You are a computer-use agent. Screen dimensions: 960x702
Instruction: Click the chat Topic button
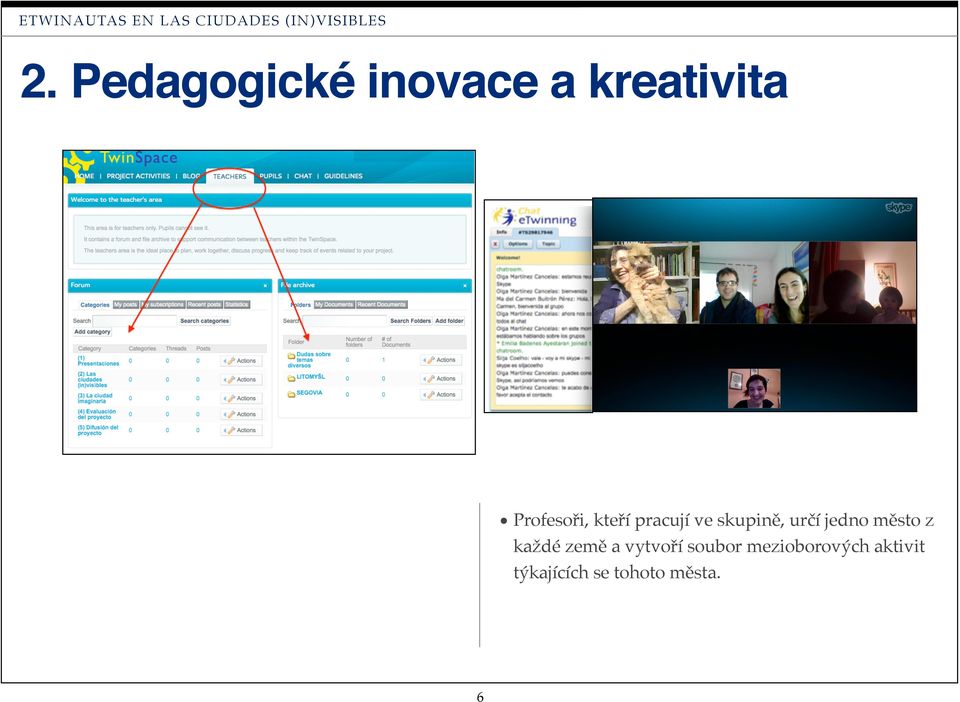point(548,244)
